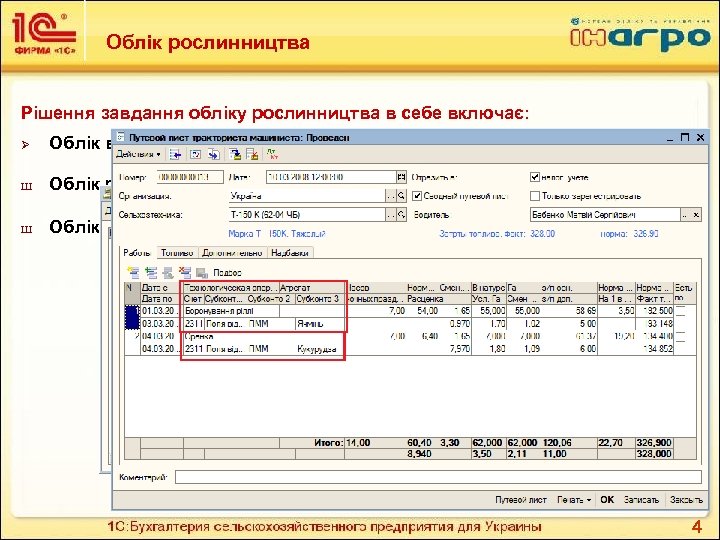Screen dimensions: 720x540
Task: Click the add row icon in the table toolbar
Action: 133,273
